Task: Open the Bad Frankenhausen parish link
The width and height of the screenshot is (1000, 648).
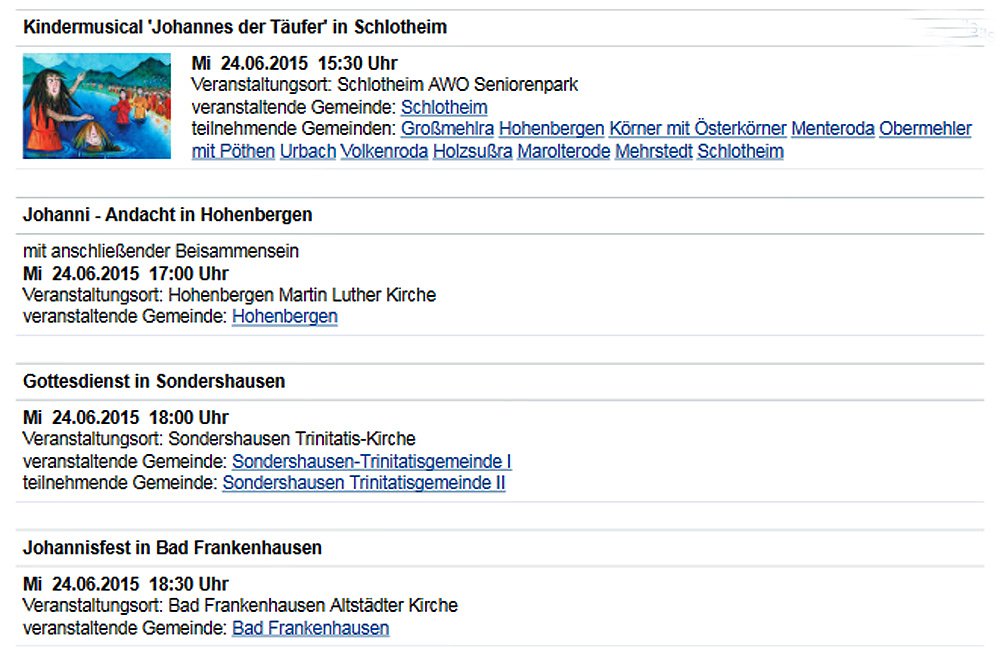Action: click(x=311, y=629)
